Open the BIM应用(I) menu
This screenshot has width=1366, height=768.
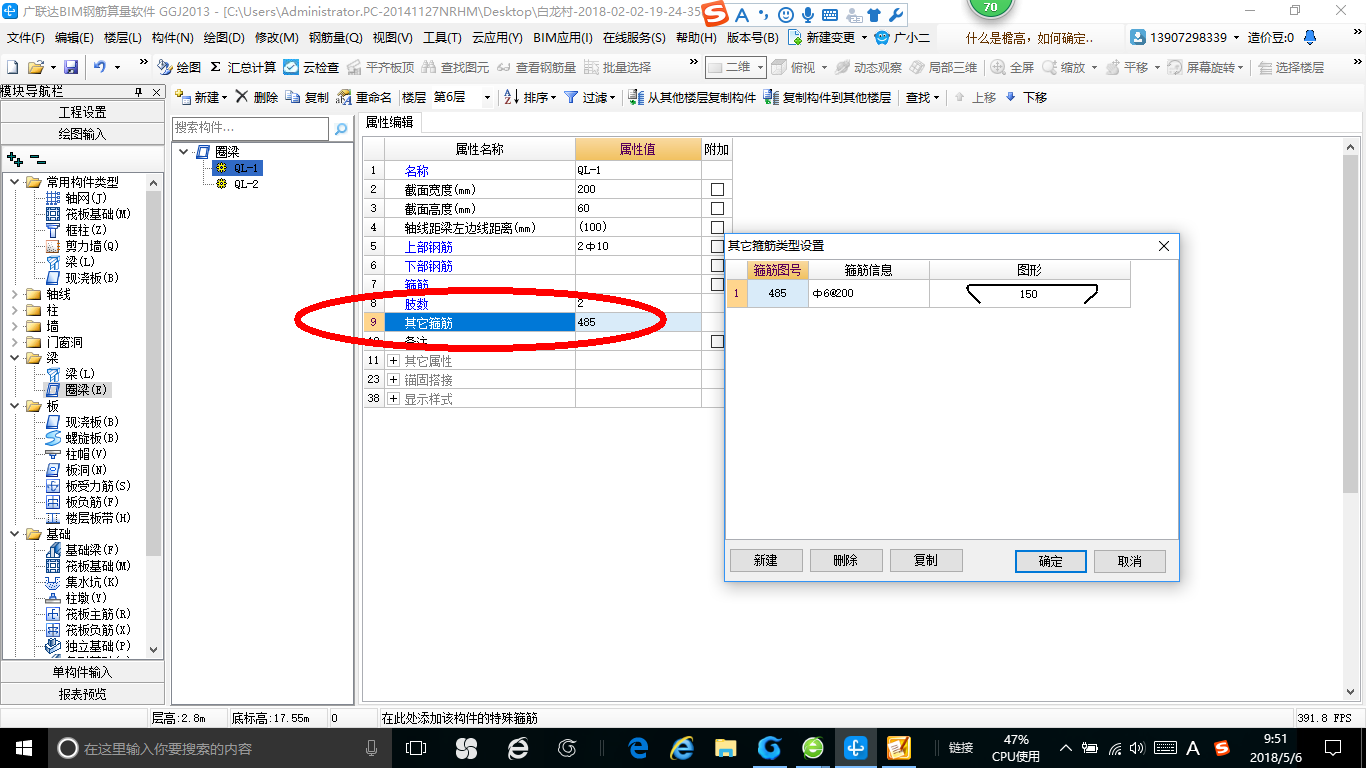point(563,38)
